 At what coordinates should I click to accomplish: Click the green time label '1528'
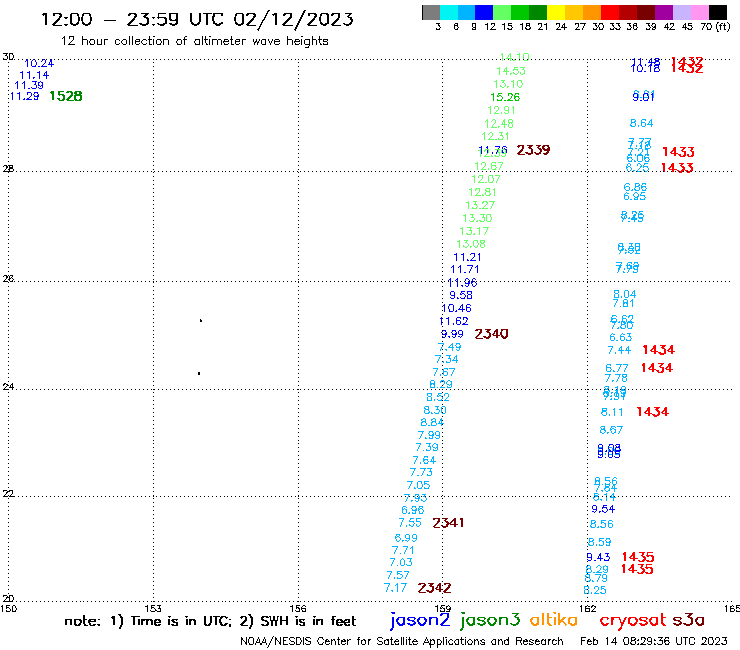(x=66, y=96)
